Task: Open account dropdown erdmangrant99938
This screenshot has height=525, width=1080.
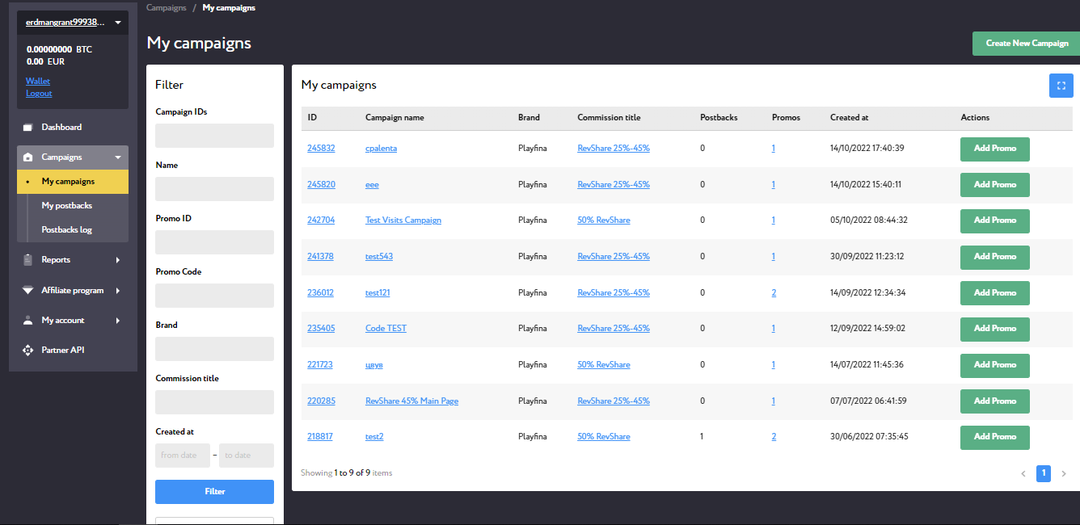Action: pyautogui.click(x=73, y=23)
